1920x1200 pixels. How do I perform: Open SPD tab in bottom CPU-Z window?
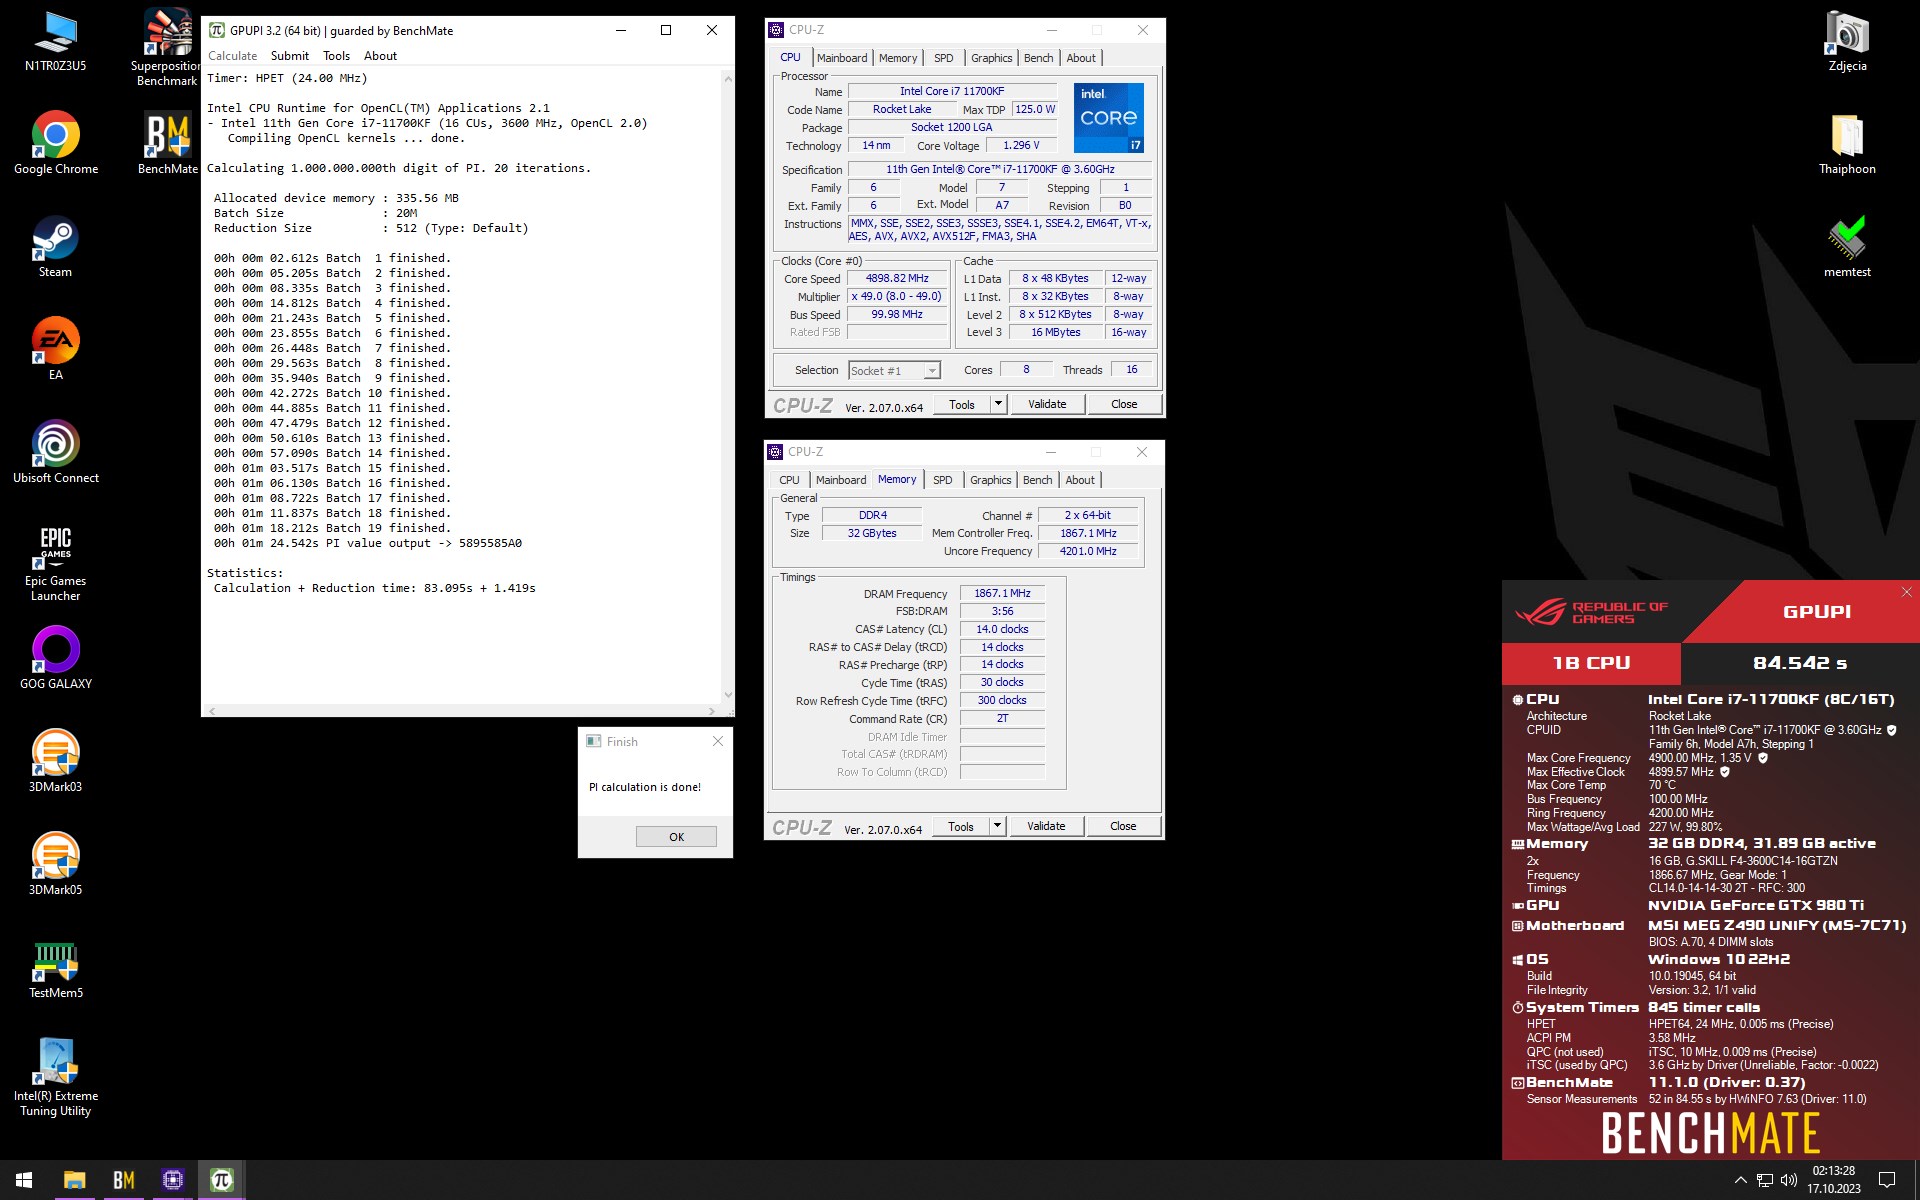pyautogui.click(x=942, y=480)
